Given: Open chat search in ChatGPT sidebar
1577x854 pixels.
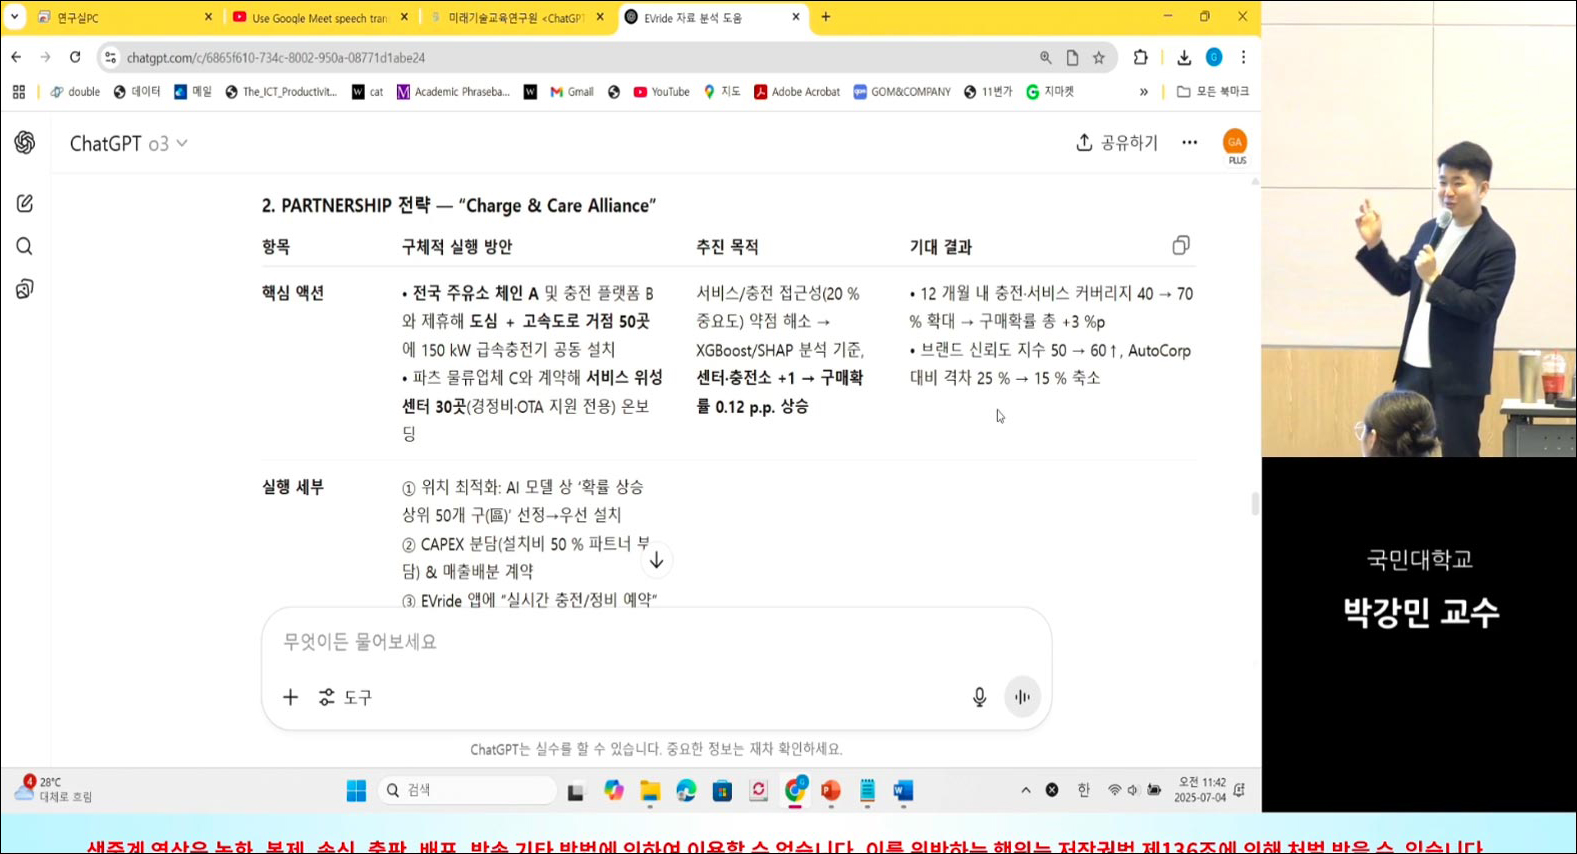Looking at the screenshot, I should click(x=25, y=246).
